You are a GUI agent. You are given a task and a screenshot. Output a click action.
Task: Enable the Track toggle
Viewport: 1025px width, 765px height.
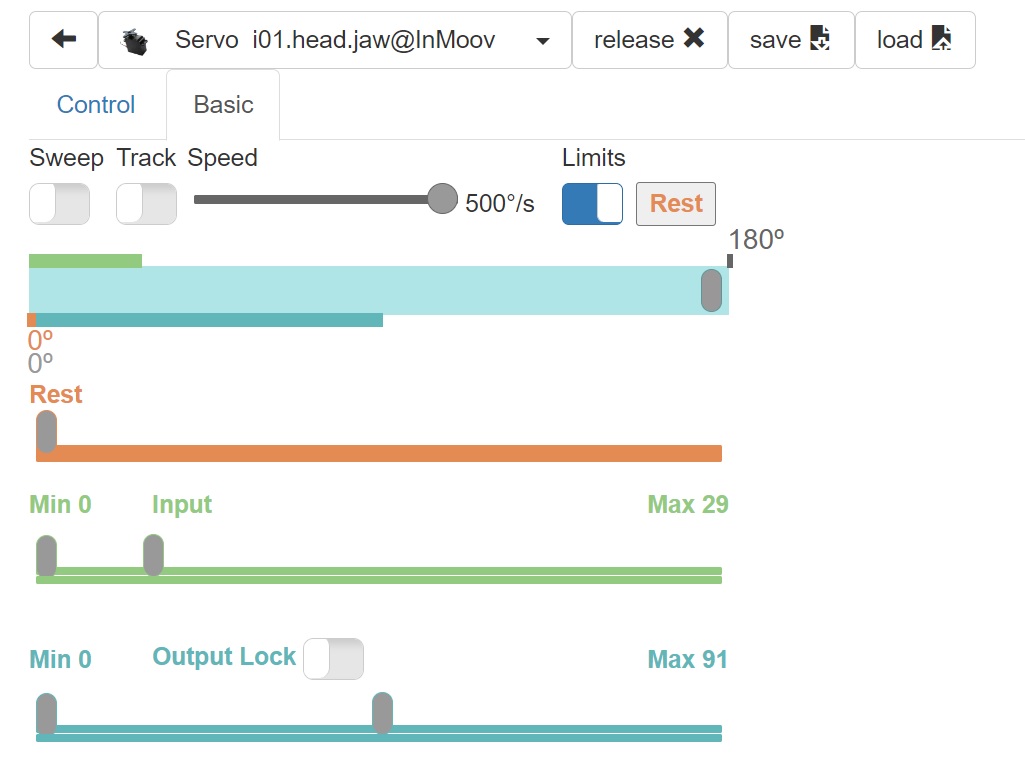(x=146, y=203)
